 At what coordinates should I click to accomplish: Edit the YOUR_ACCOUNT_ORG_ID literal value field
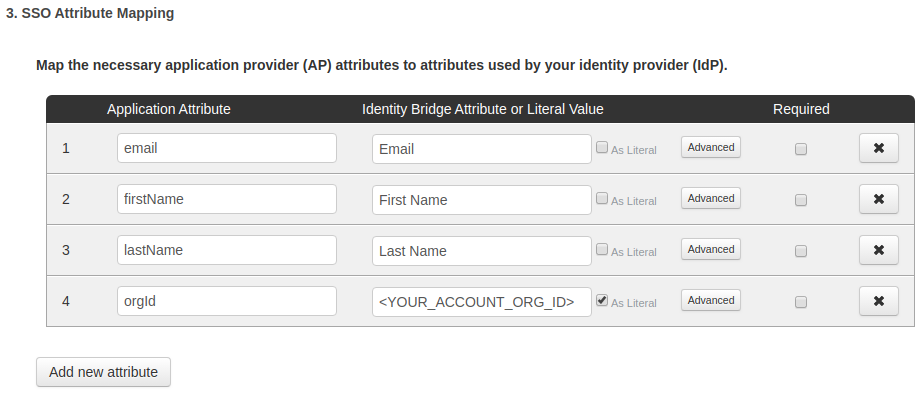click(x=482, y=302)
